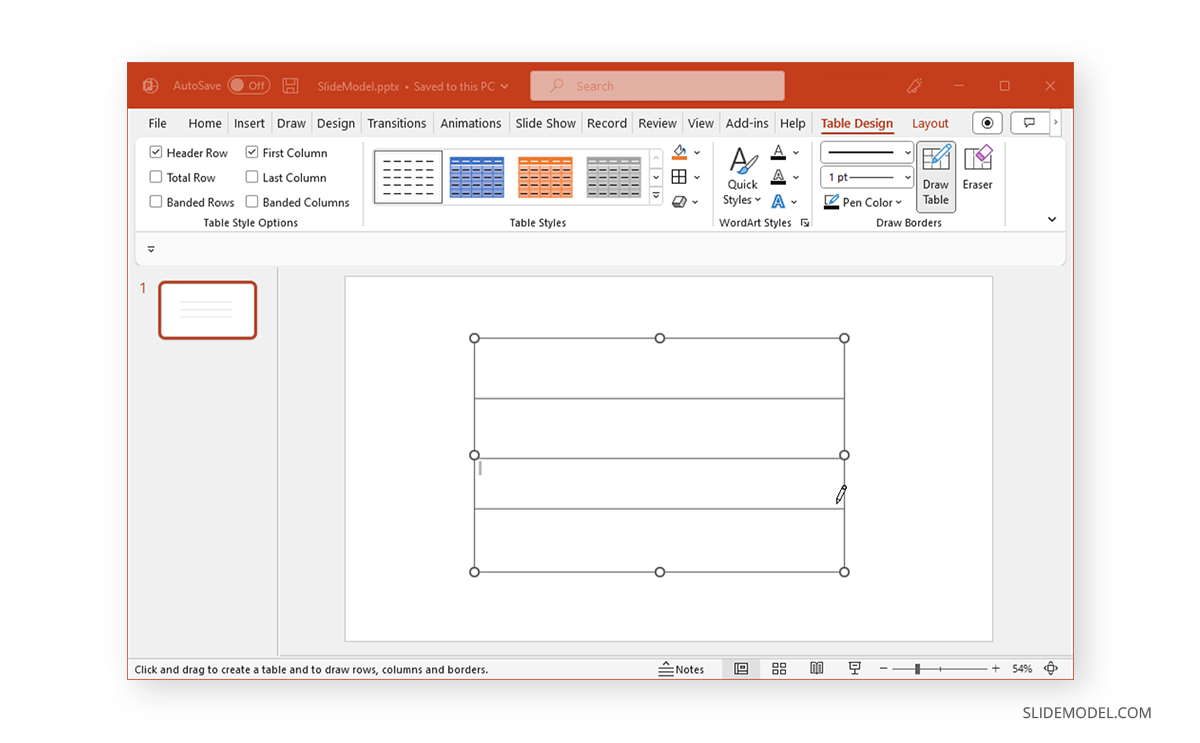Select the Draw Table tool
The height and width of the screenshot is (743, 1200).
(936, 176)
